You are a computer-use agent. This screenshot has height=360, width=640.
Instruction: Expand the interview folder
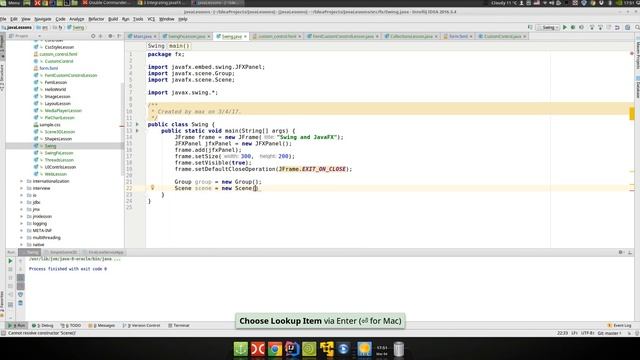(x=22, y=188)
